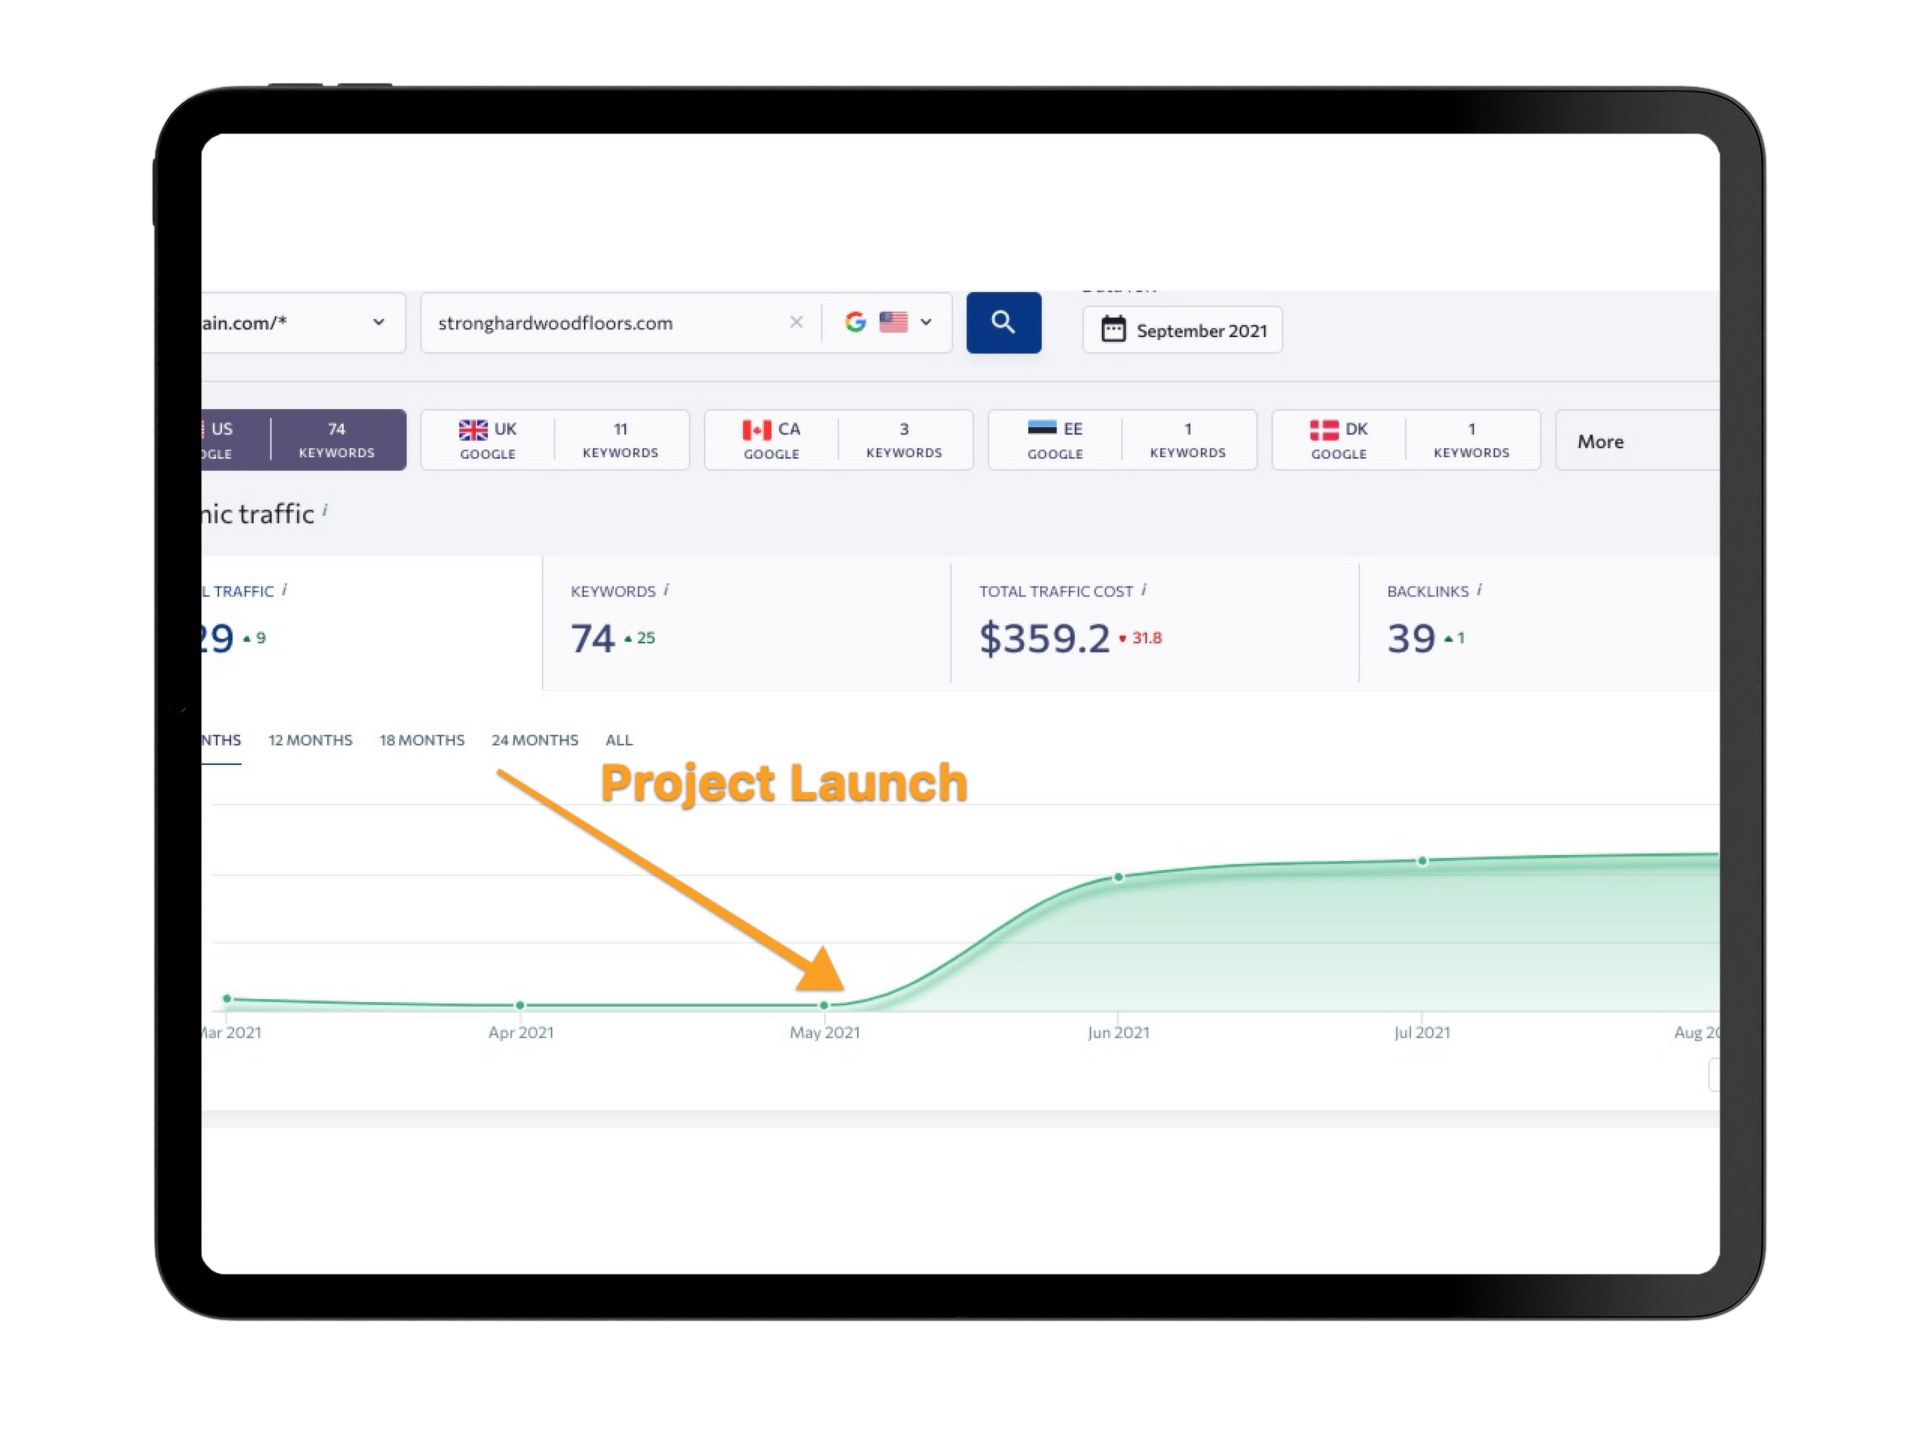Click the Google logo in the search engine selector

[856, 322]
